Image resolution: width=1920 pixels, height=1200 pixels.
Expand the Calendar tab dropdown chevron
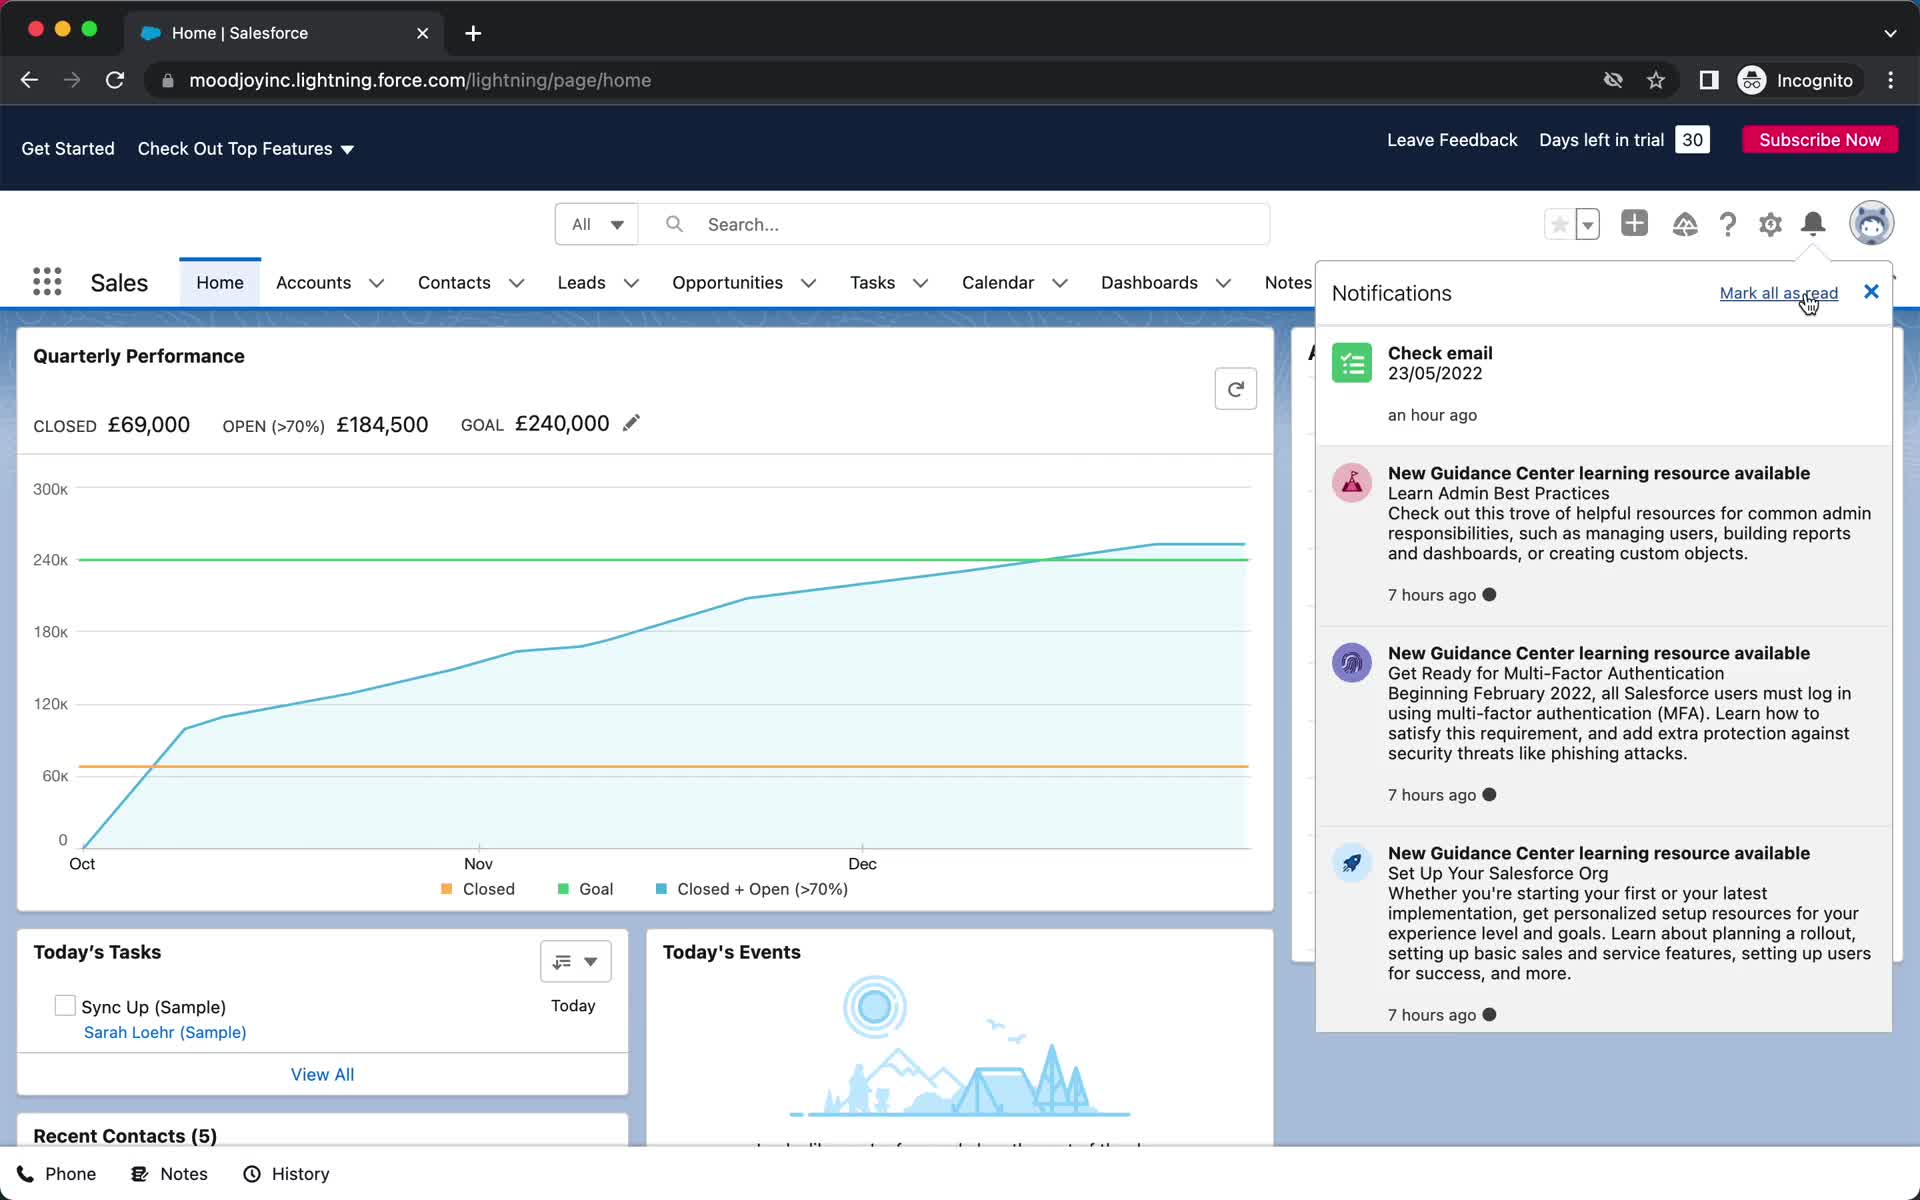tap(1060, 283)
